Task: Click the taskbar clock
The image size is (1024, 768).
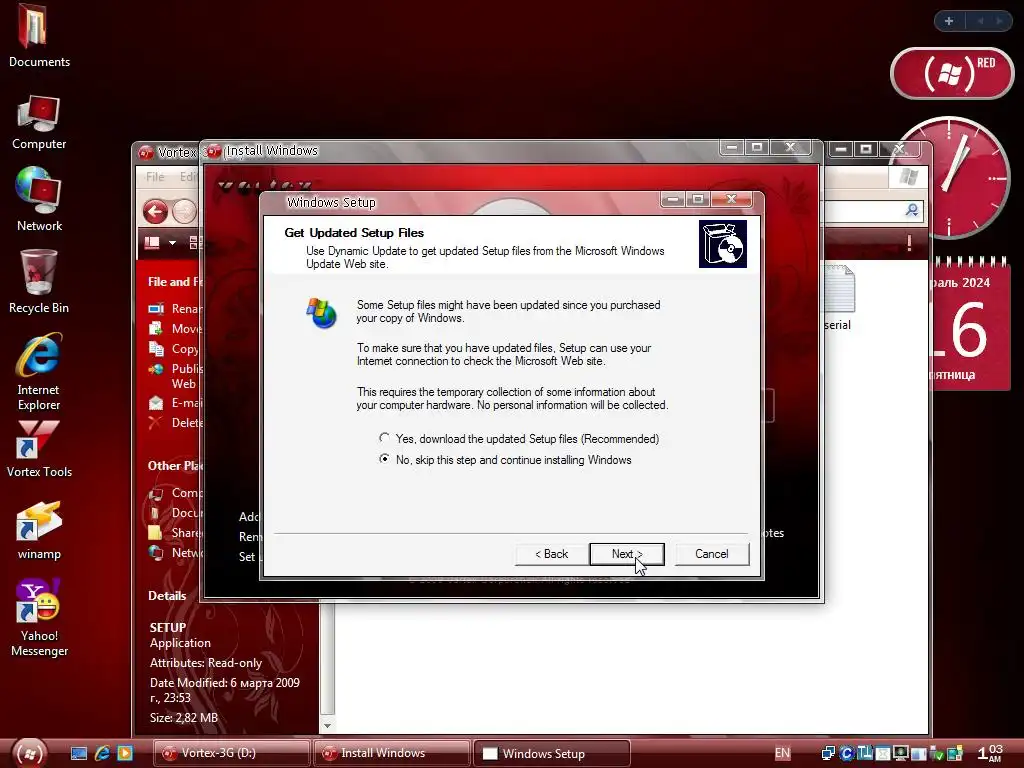Action: click(990, 753)
